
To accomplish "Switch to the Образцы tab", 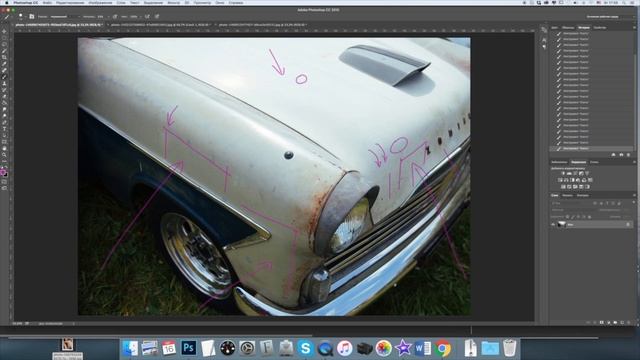I will (x=568, y=27).
